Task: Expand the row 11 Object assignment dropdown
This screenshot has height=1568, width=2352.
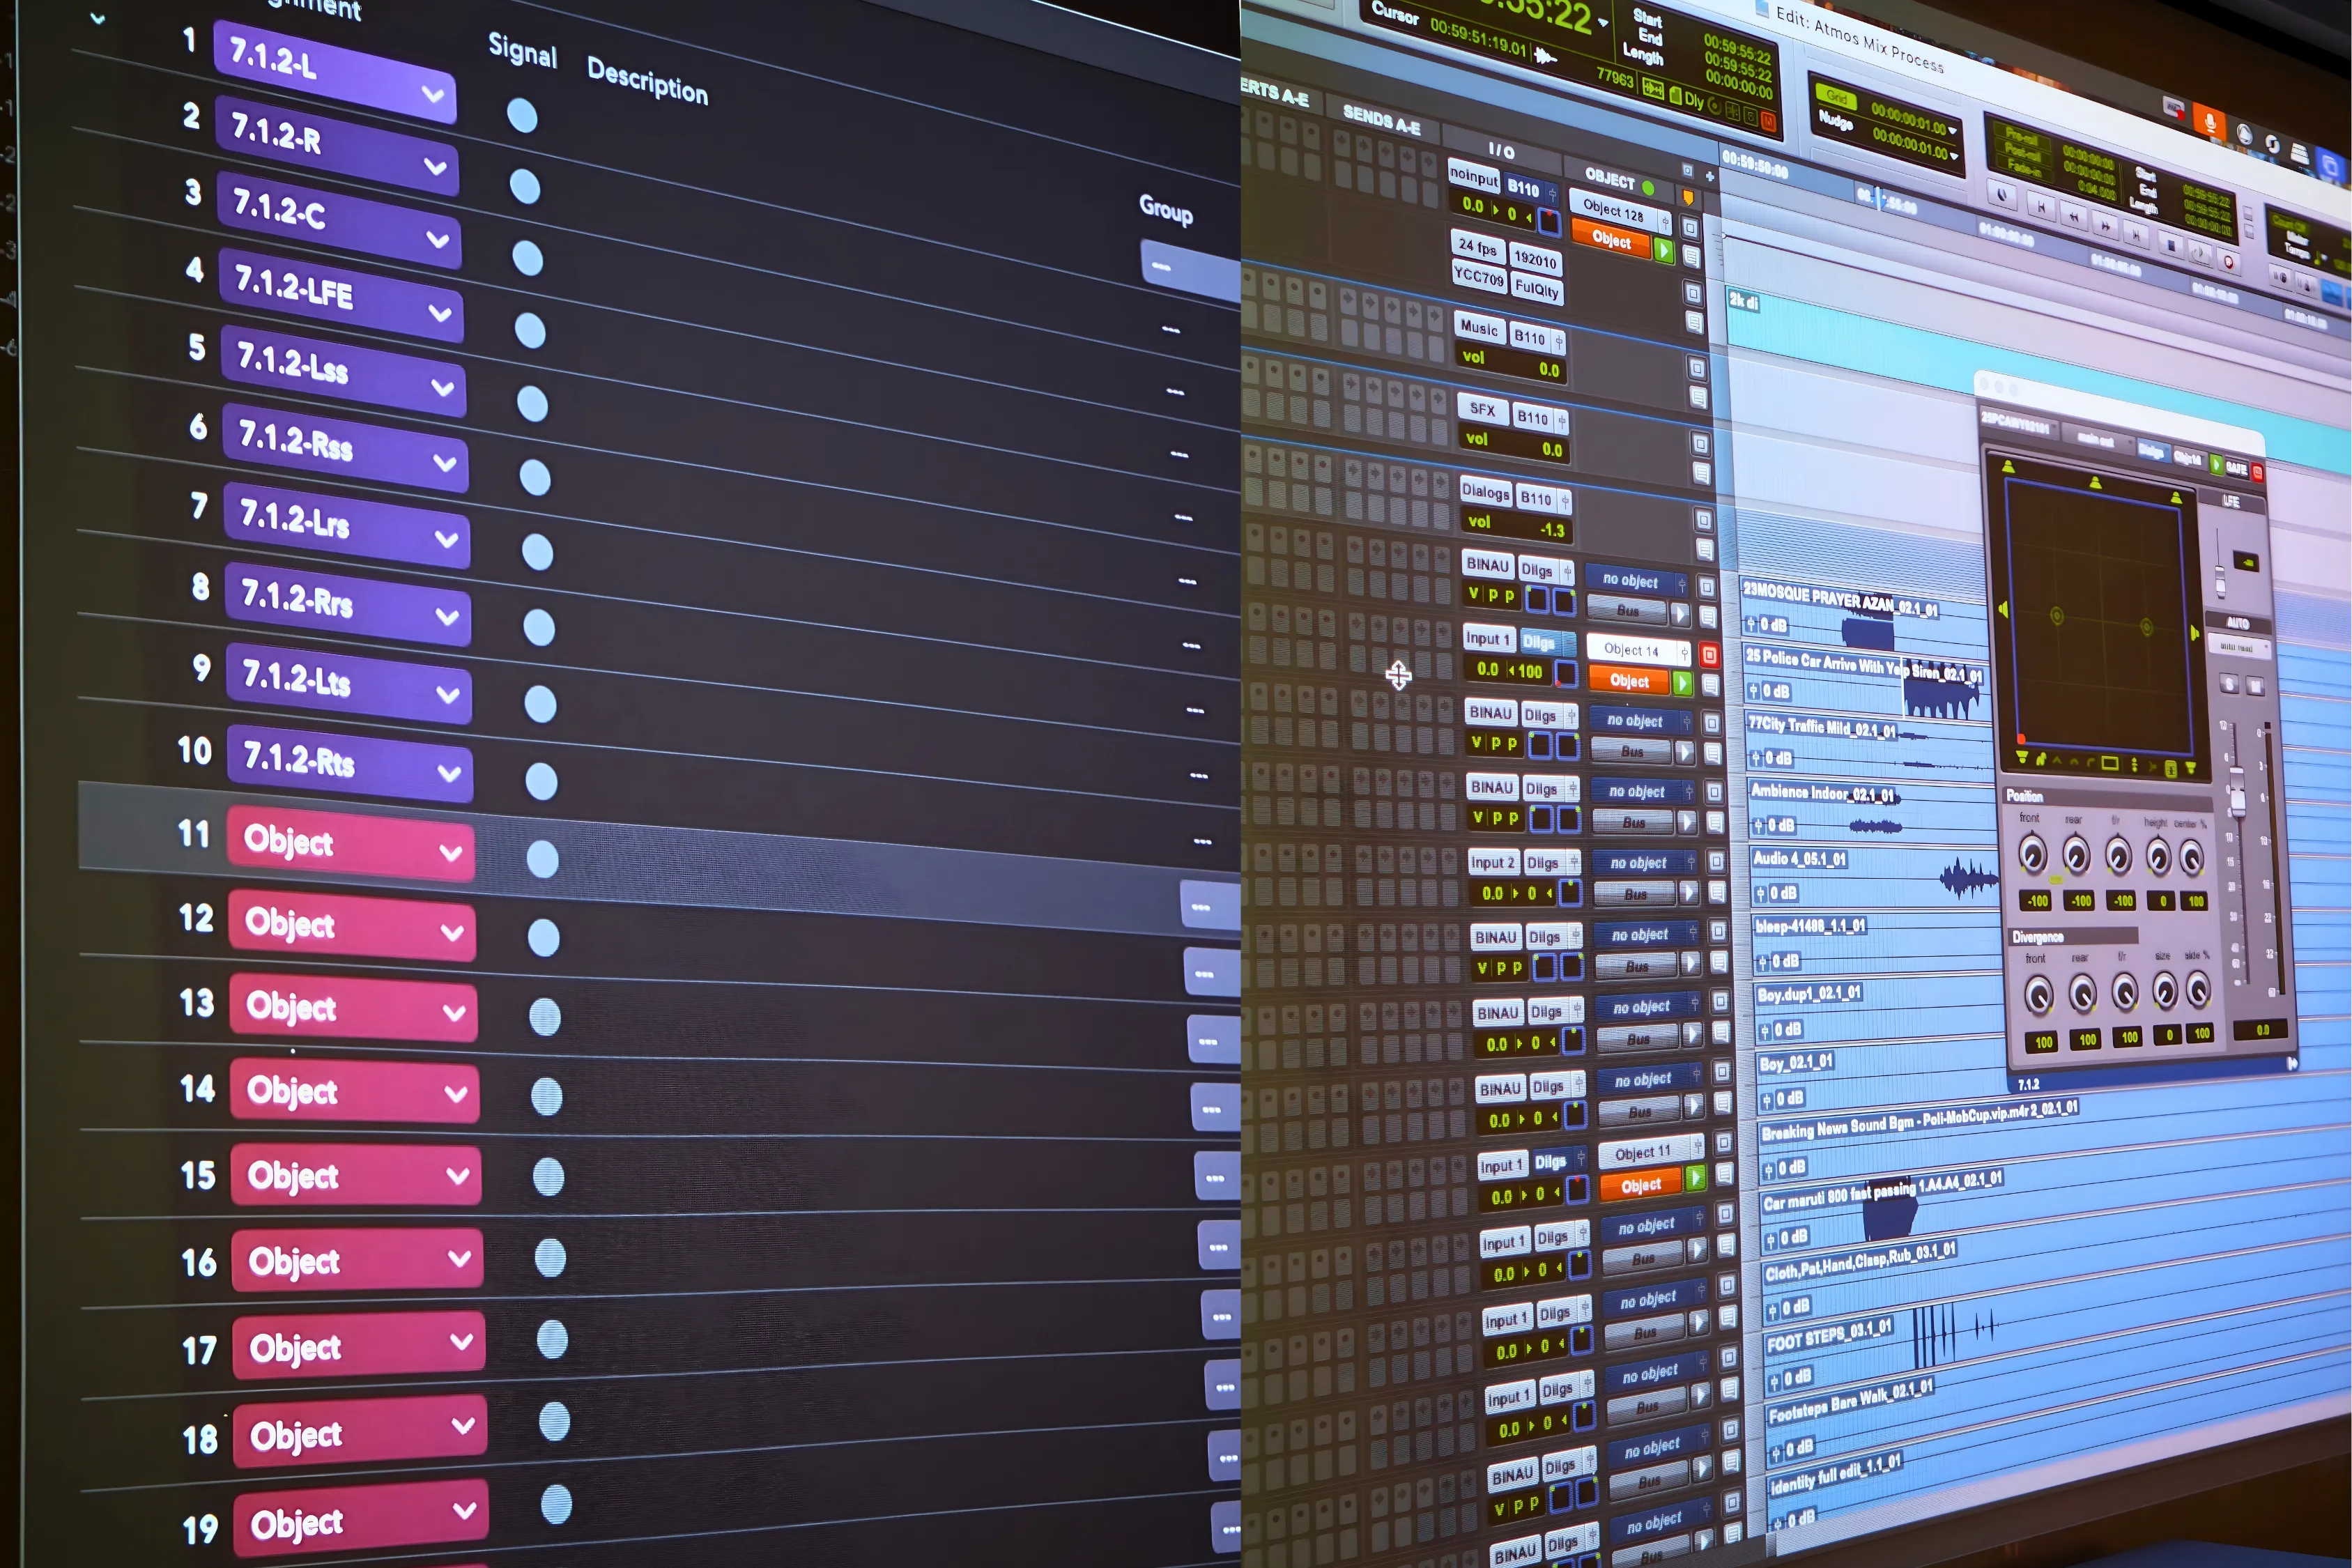Action: [451, 853]
